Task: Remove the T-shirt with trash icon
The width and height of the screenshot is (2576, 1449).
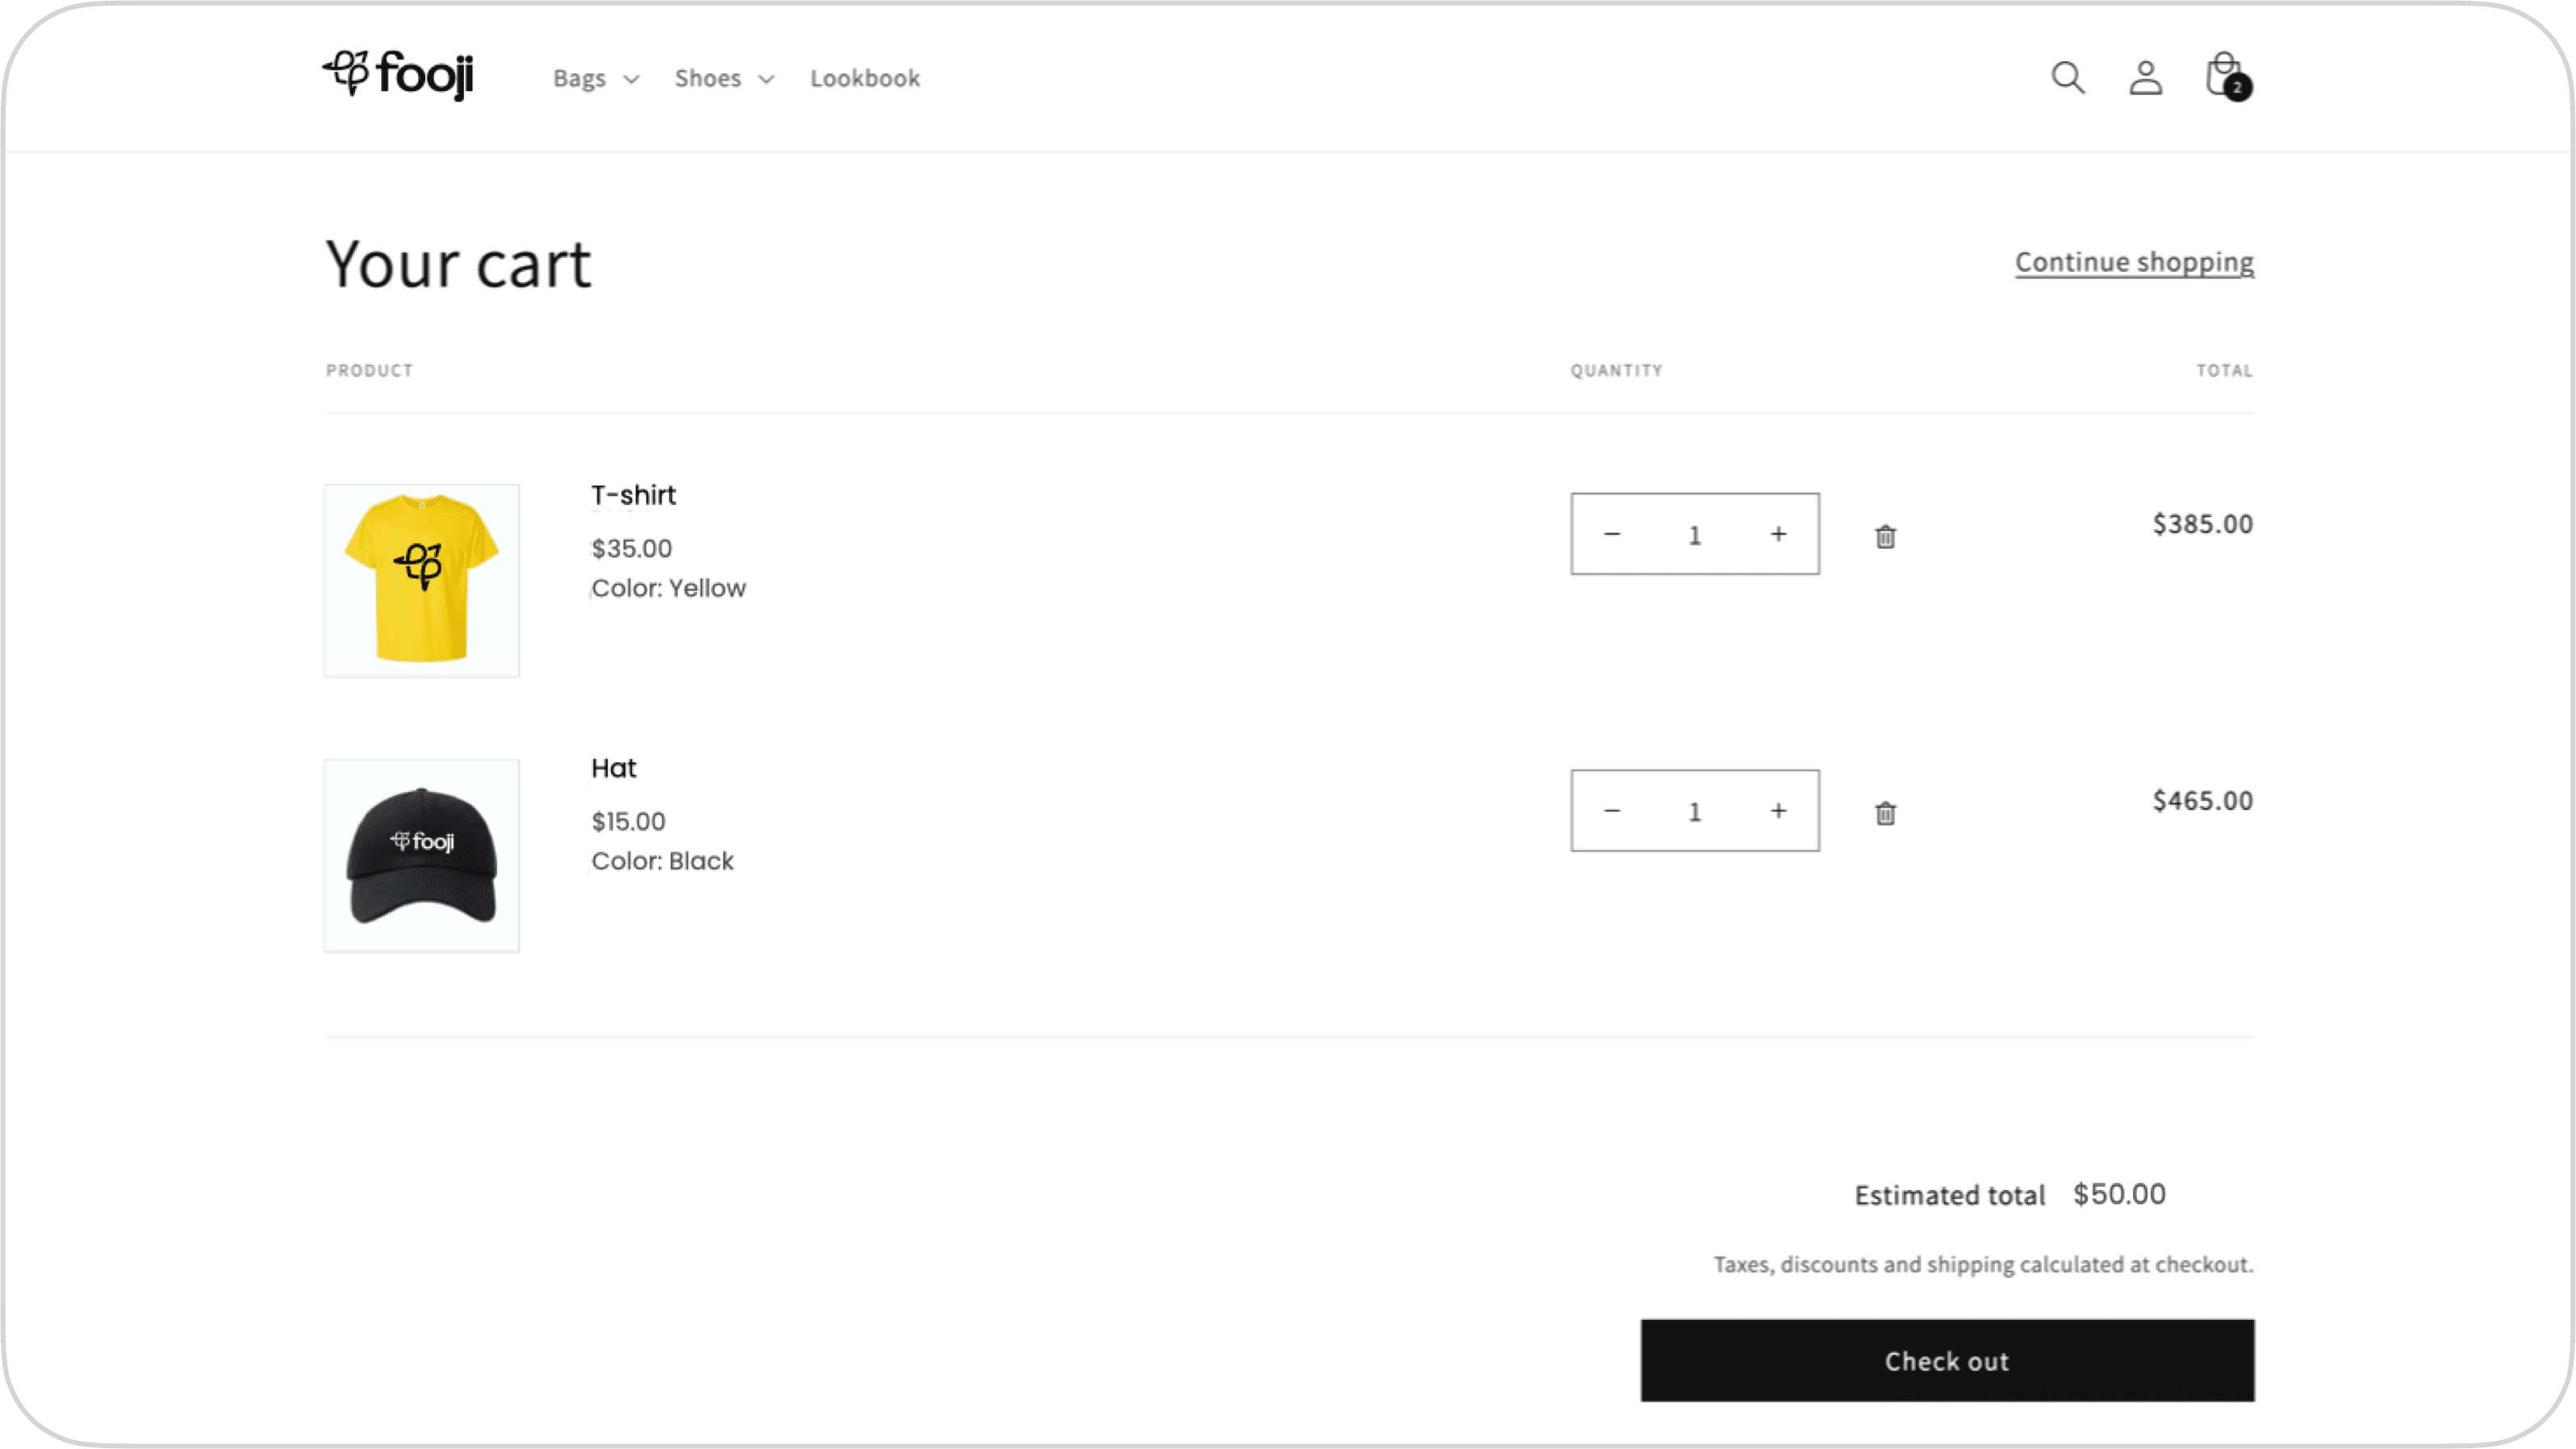Action: pyautogui.click(x=1885, y=537)
